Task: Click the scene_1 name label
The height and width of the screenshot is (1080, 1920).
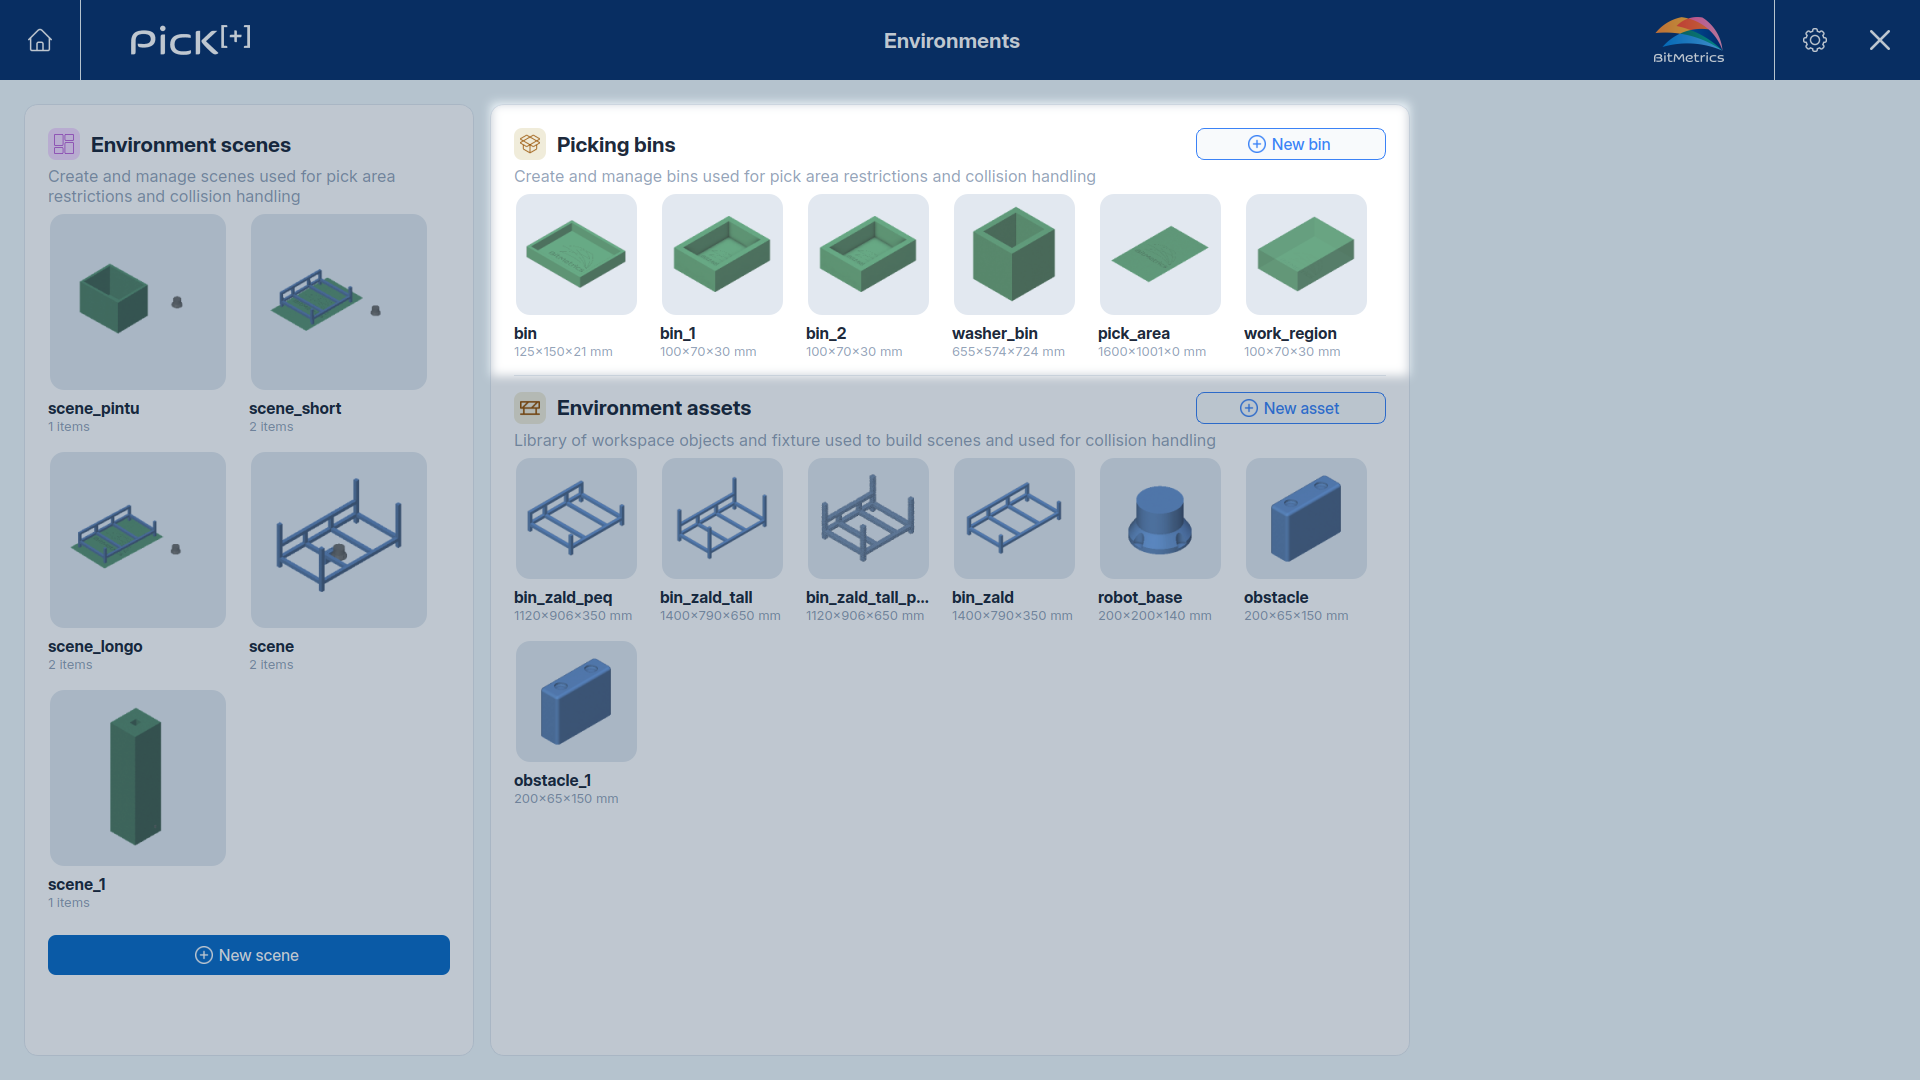Action: 77,884
